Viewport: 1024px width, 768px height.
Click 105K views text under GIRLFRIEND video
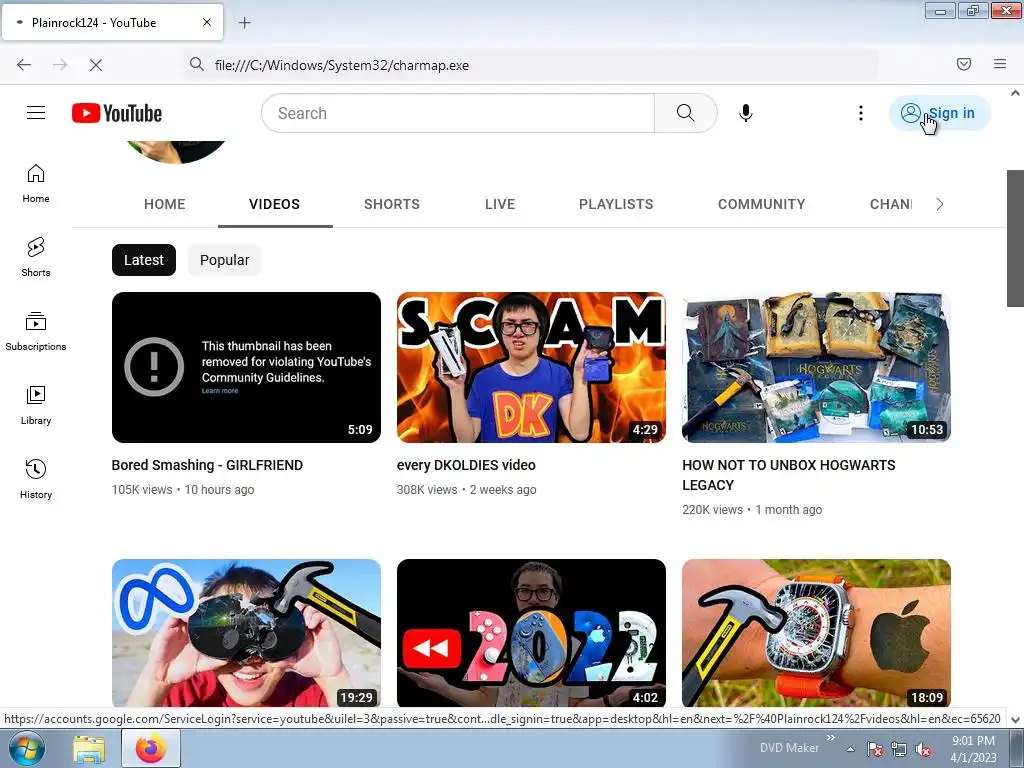(x=142, y=490)
